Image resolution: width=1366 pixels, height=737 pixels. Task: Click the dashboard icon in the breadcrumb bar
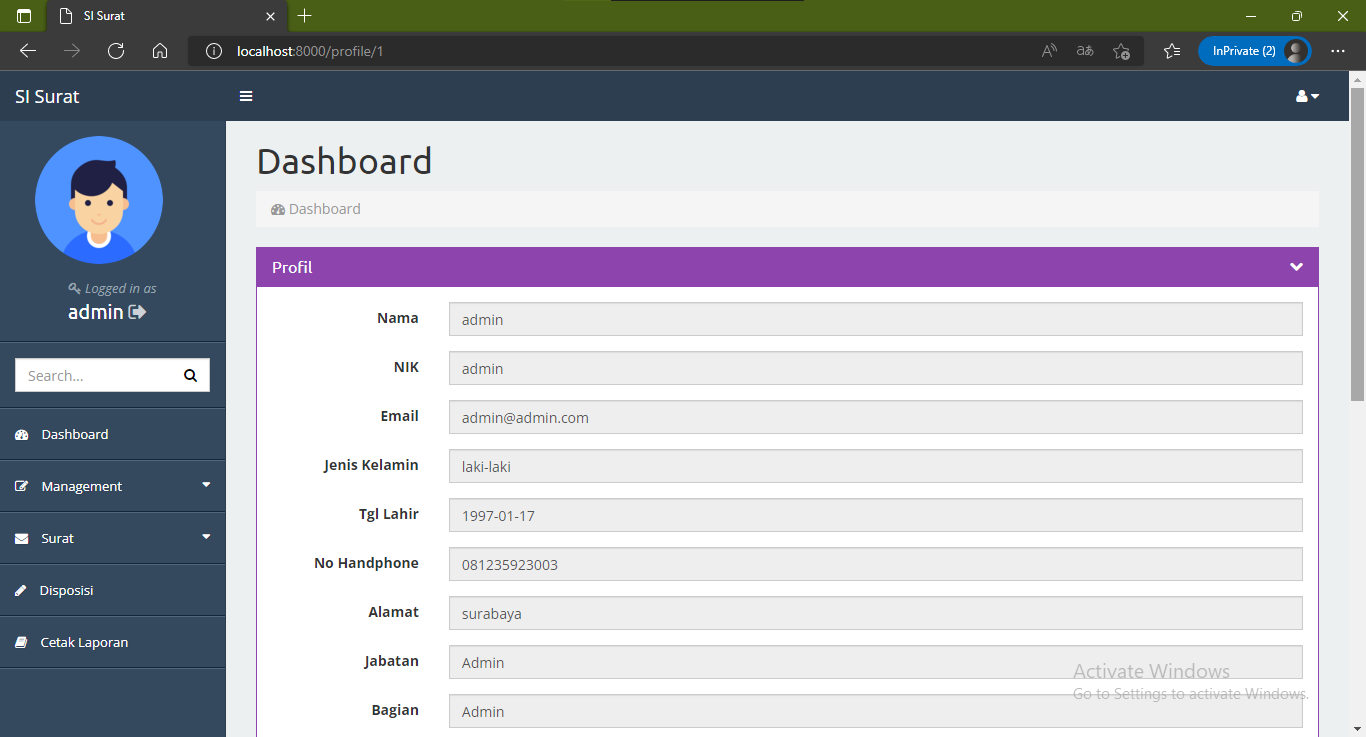tap(277, 208)
